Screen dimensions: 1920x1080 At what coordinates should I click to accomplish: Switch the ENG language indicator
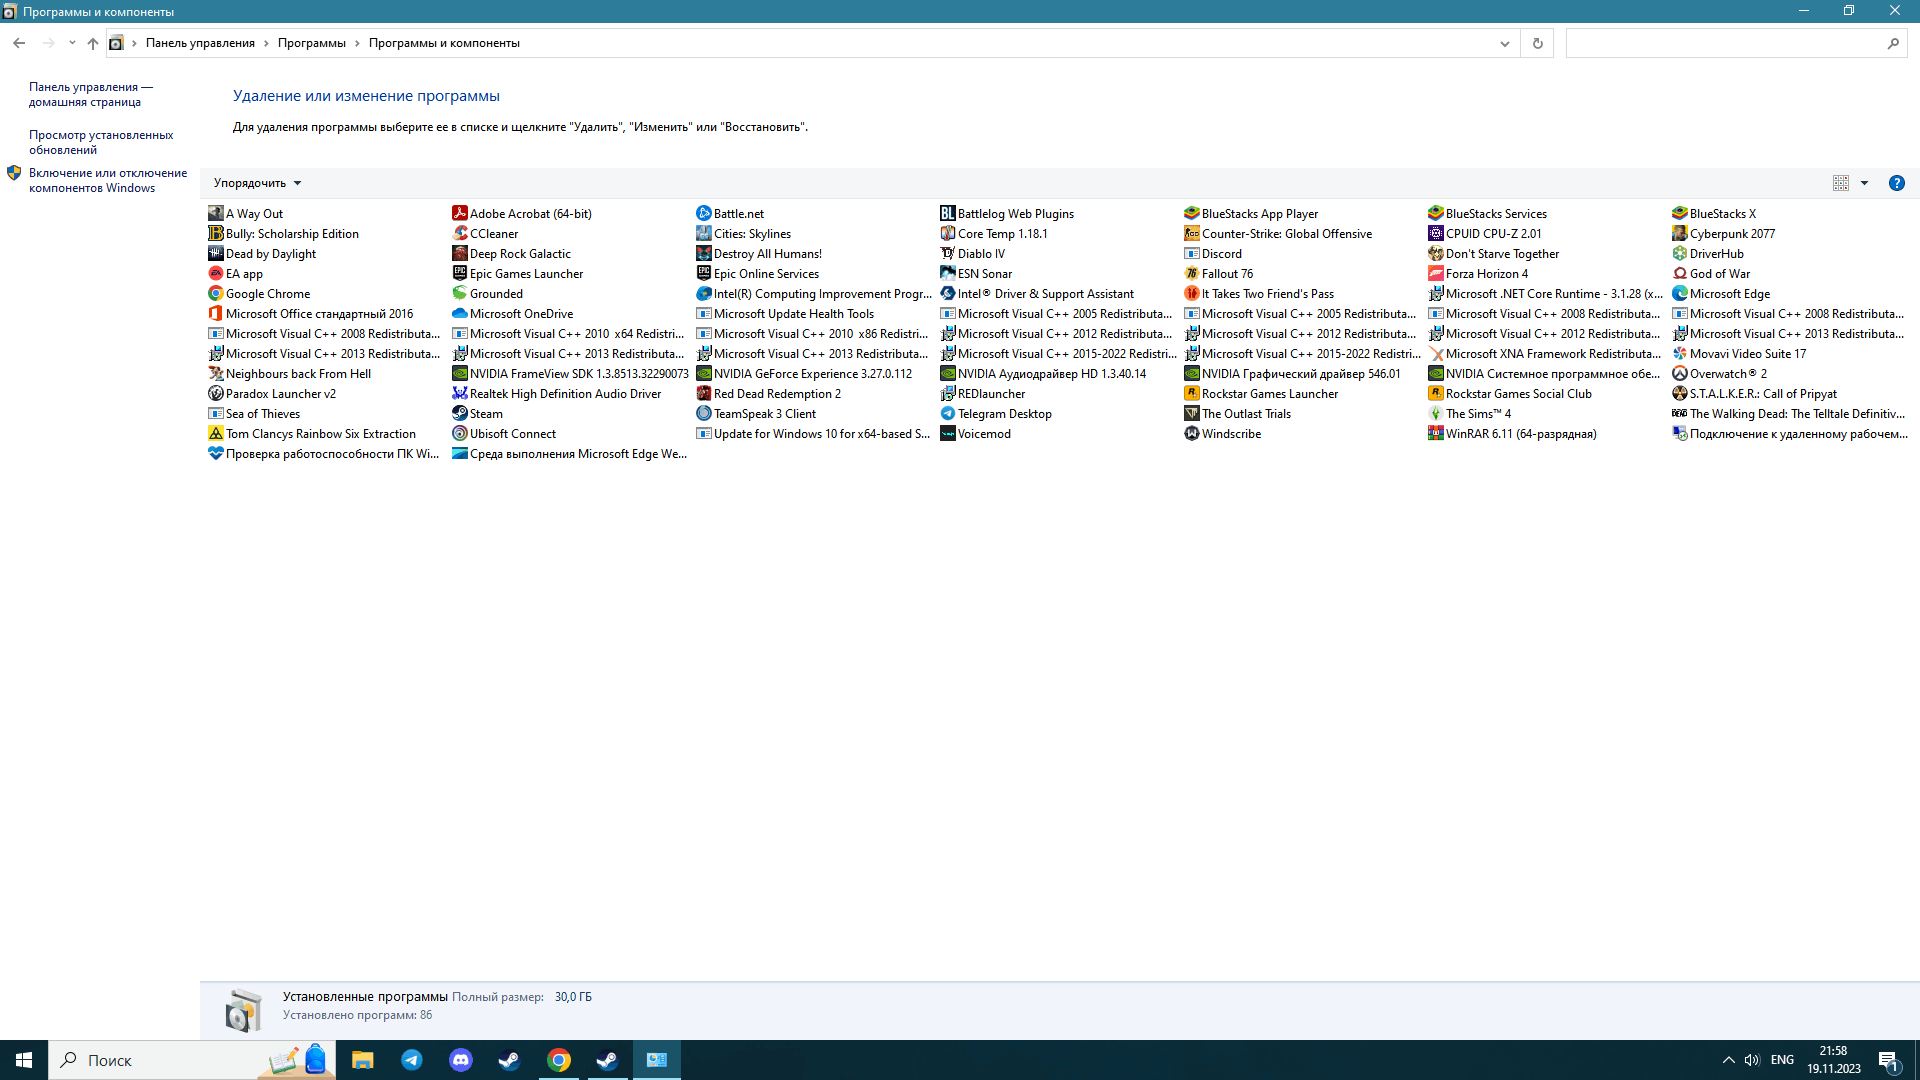1782,1060
